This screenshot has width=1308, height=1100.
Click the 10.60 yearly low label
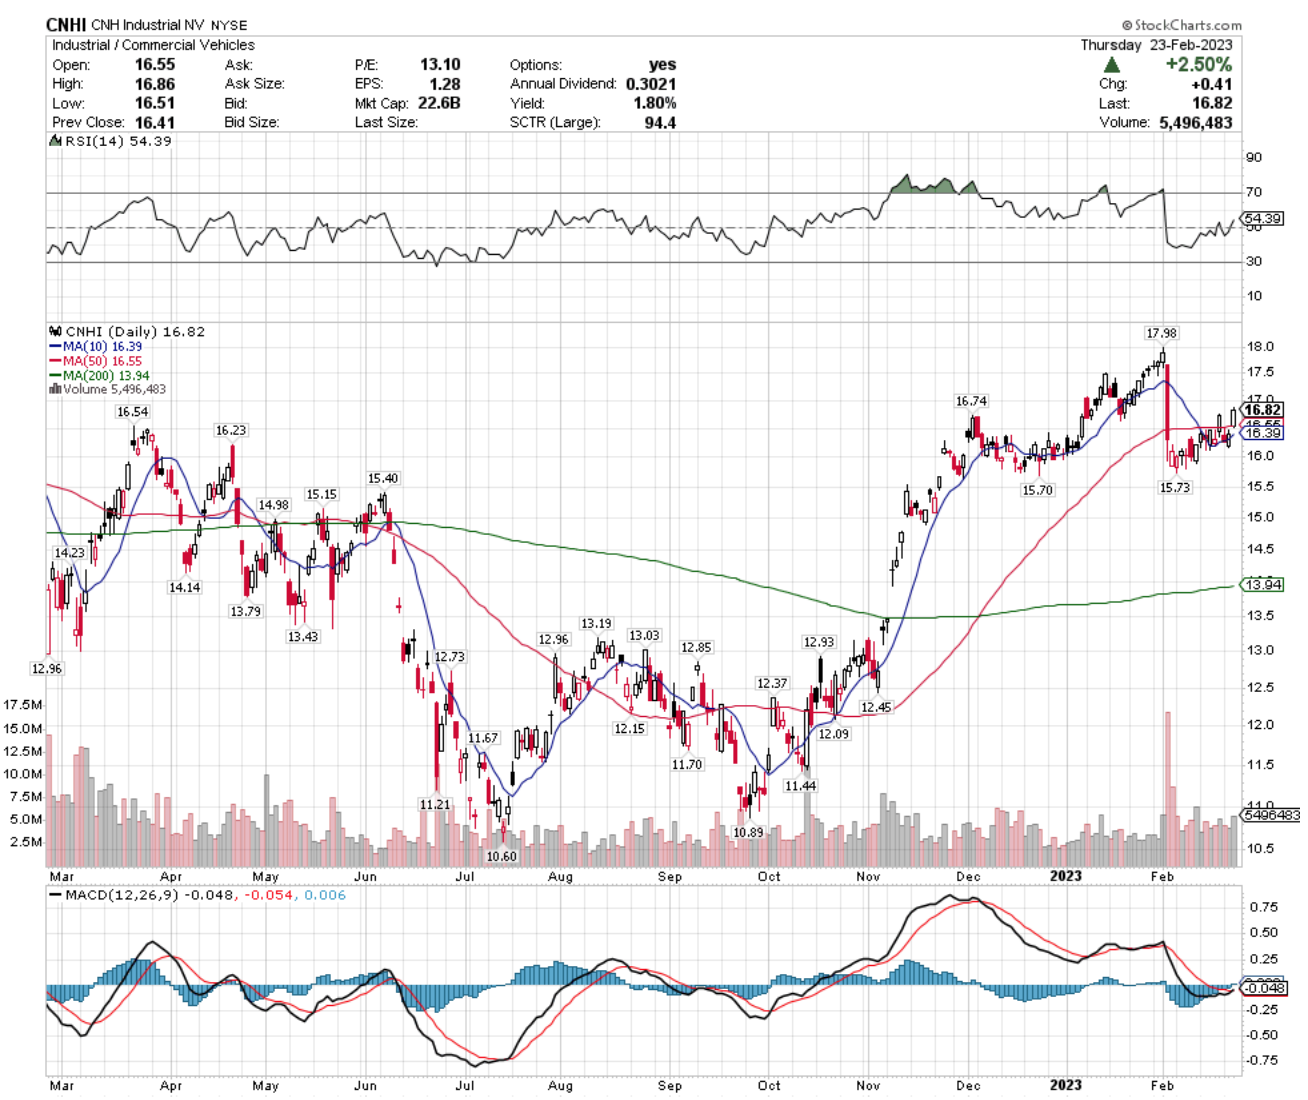(501, 856)
